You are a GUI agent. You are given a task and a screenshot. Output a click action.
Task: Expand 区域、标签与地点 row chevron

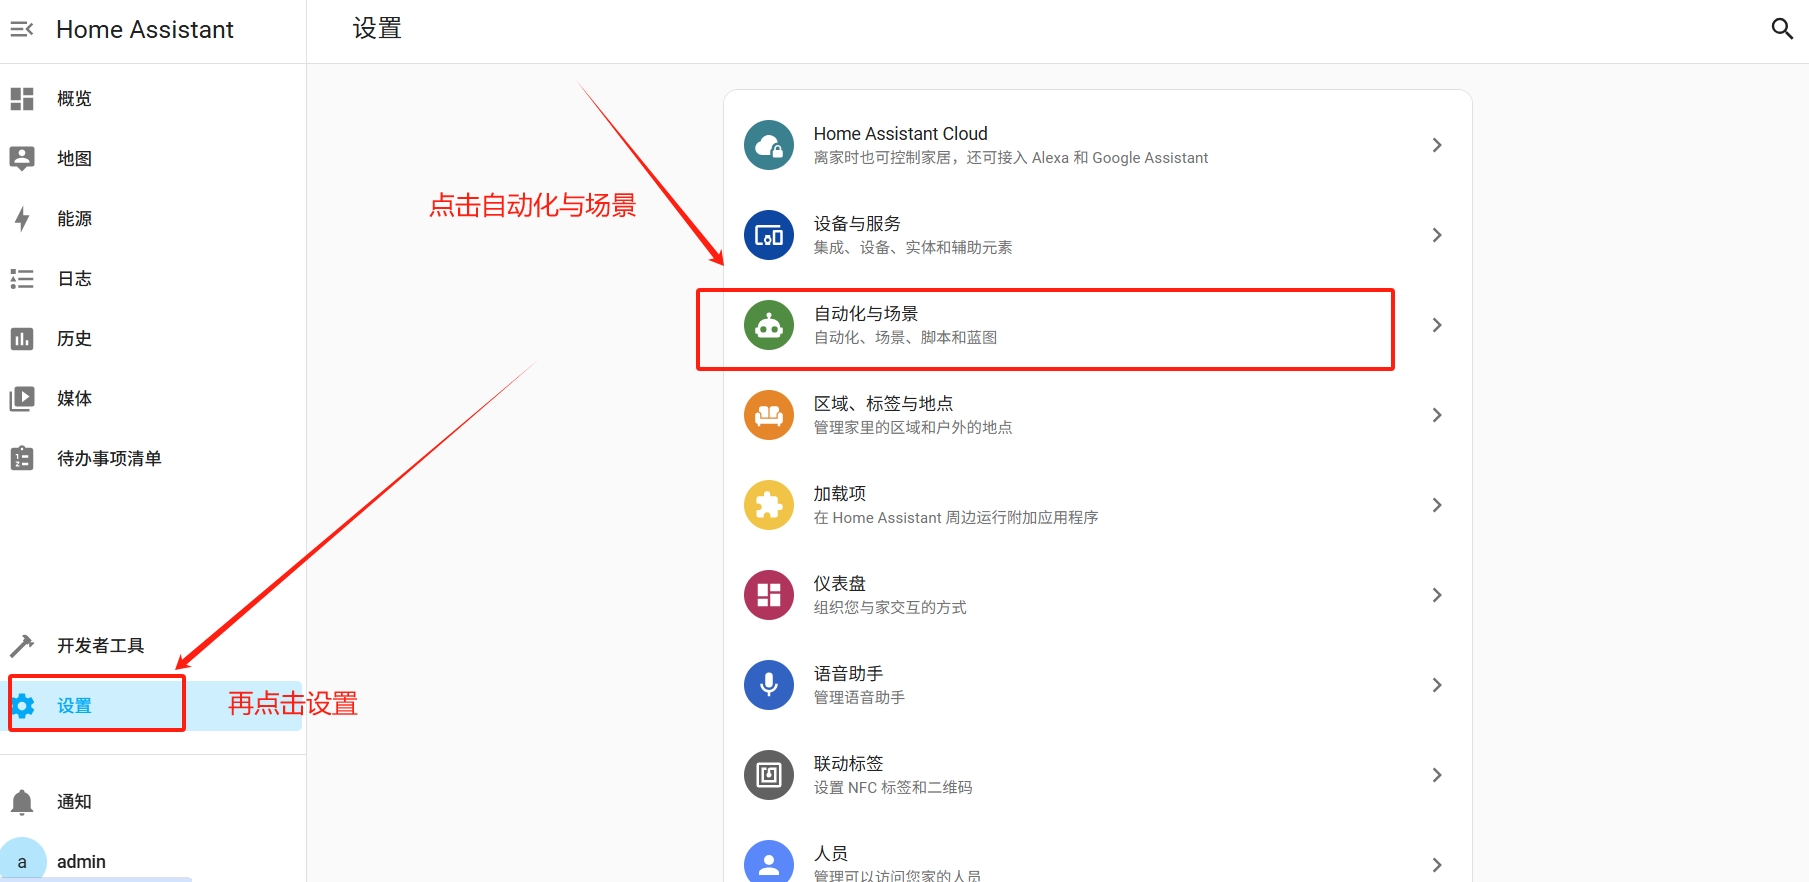(x=1437, y=415)
